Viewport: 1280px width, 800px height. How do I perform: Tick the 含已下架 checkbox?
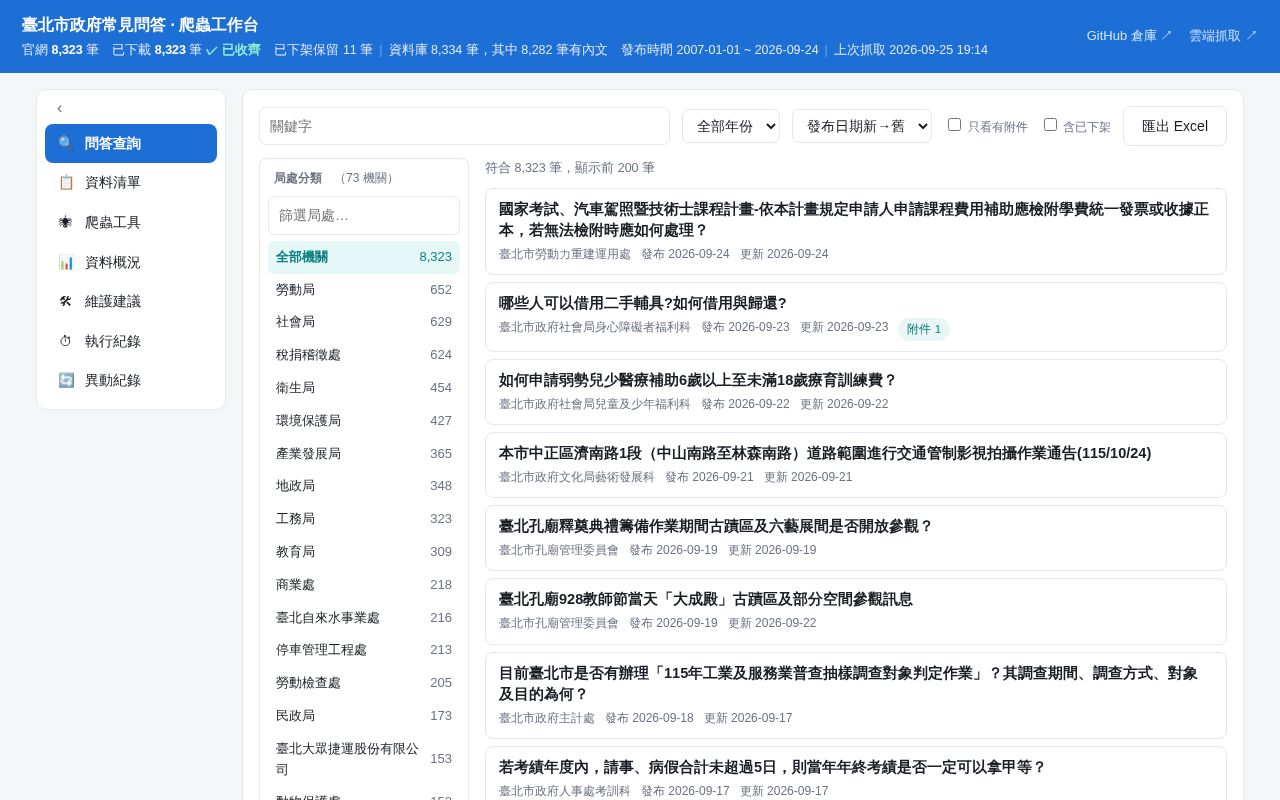(1050, 125)
